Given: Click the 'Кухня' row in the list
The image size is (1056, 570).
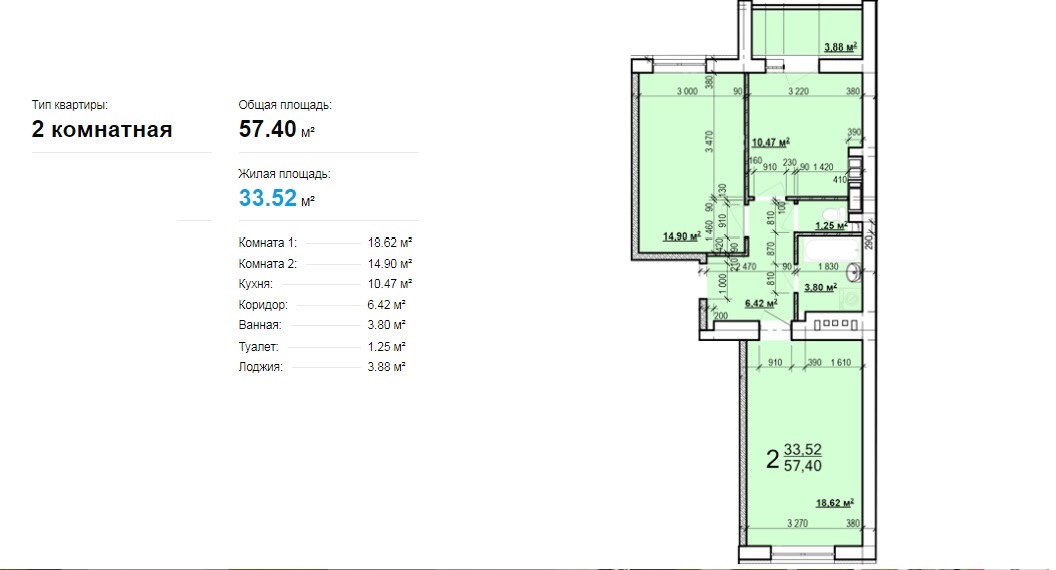Looking at the screenshot, I should [325, 284].
